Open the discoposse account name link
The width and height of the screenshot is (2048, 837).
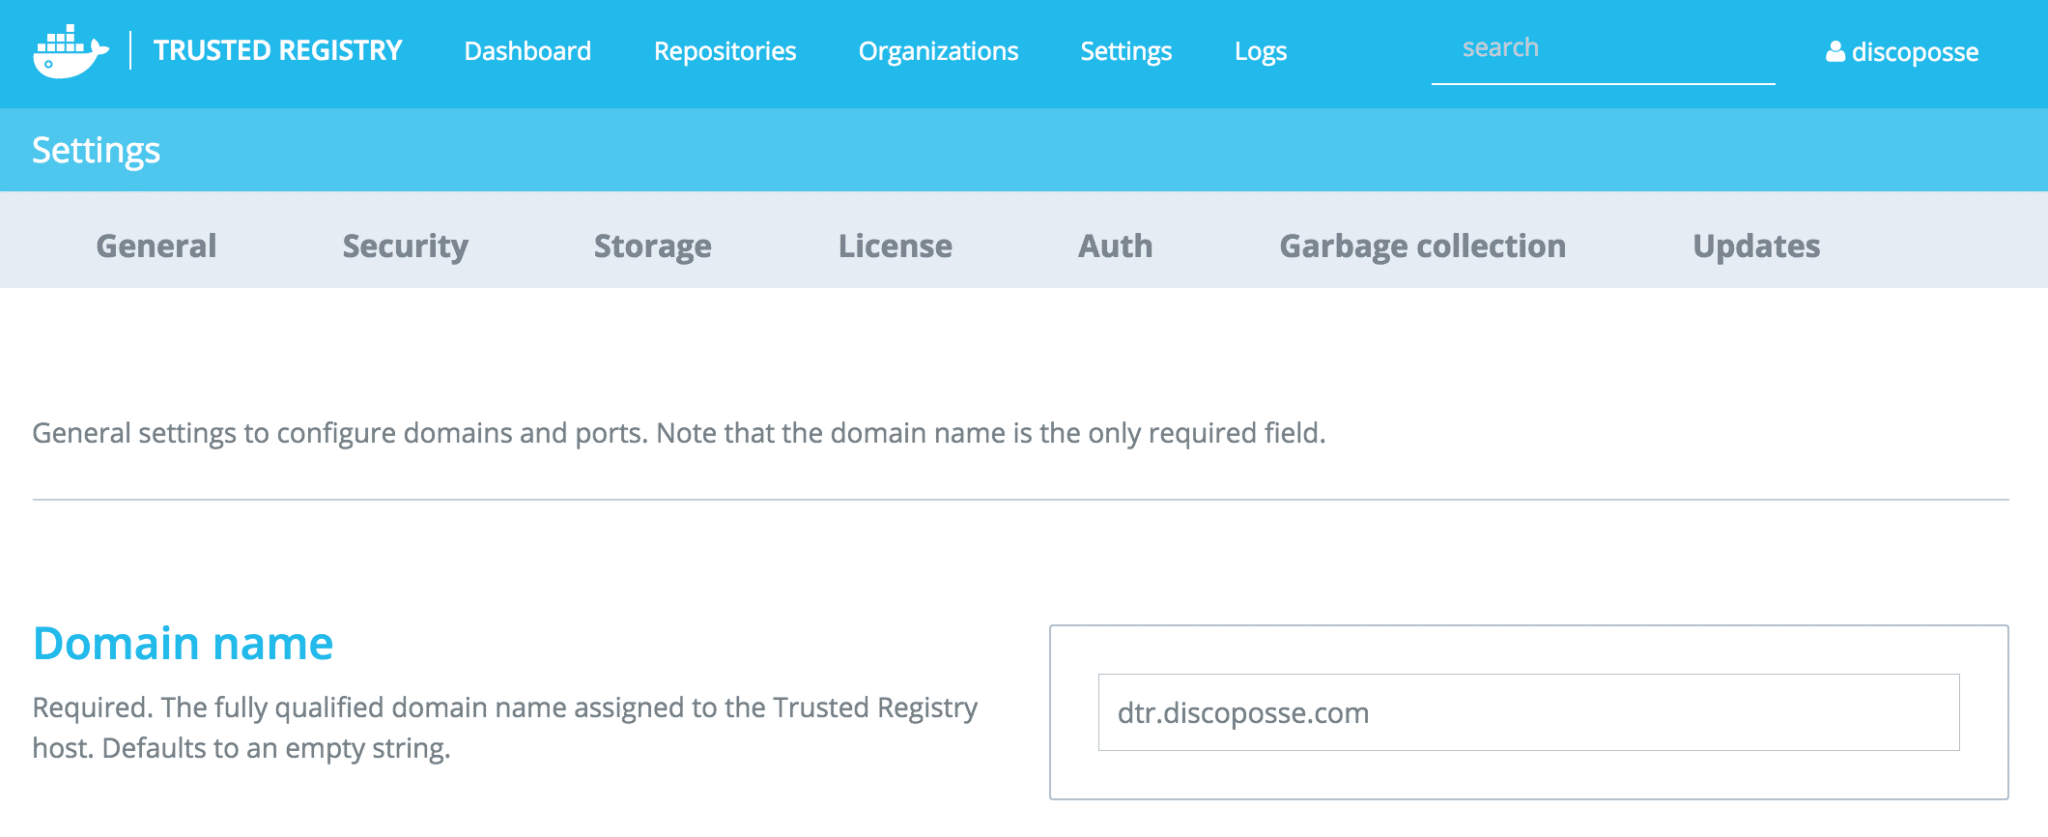(x=1914, y=52)
